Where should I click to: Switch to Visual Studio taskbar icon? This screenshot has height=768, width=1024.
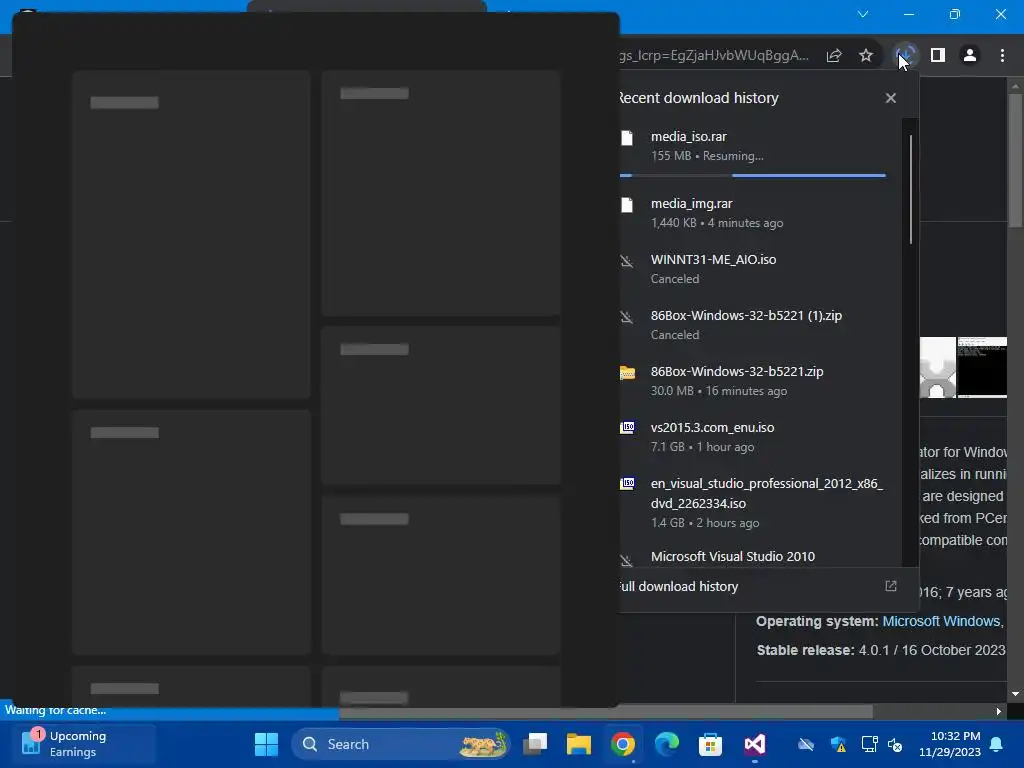754,744
